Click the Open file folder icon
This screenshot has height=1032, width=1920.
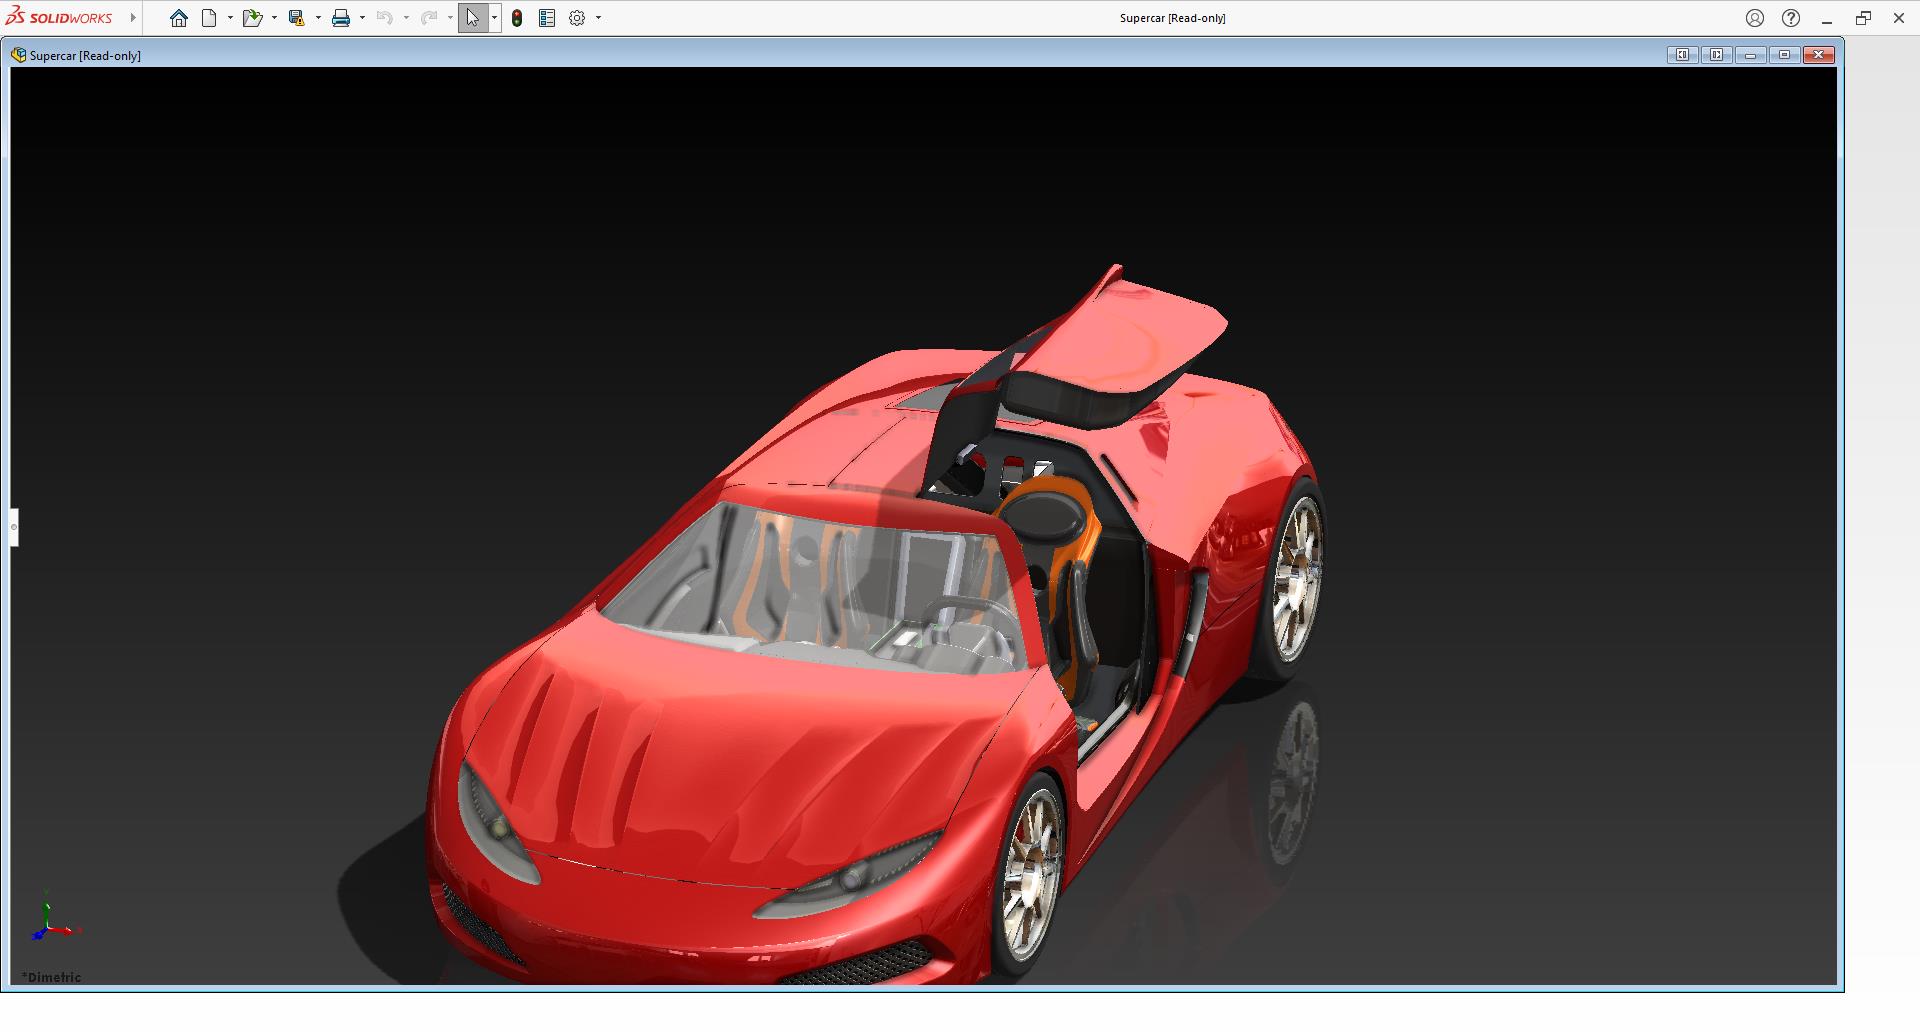(x=252, y=18)
